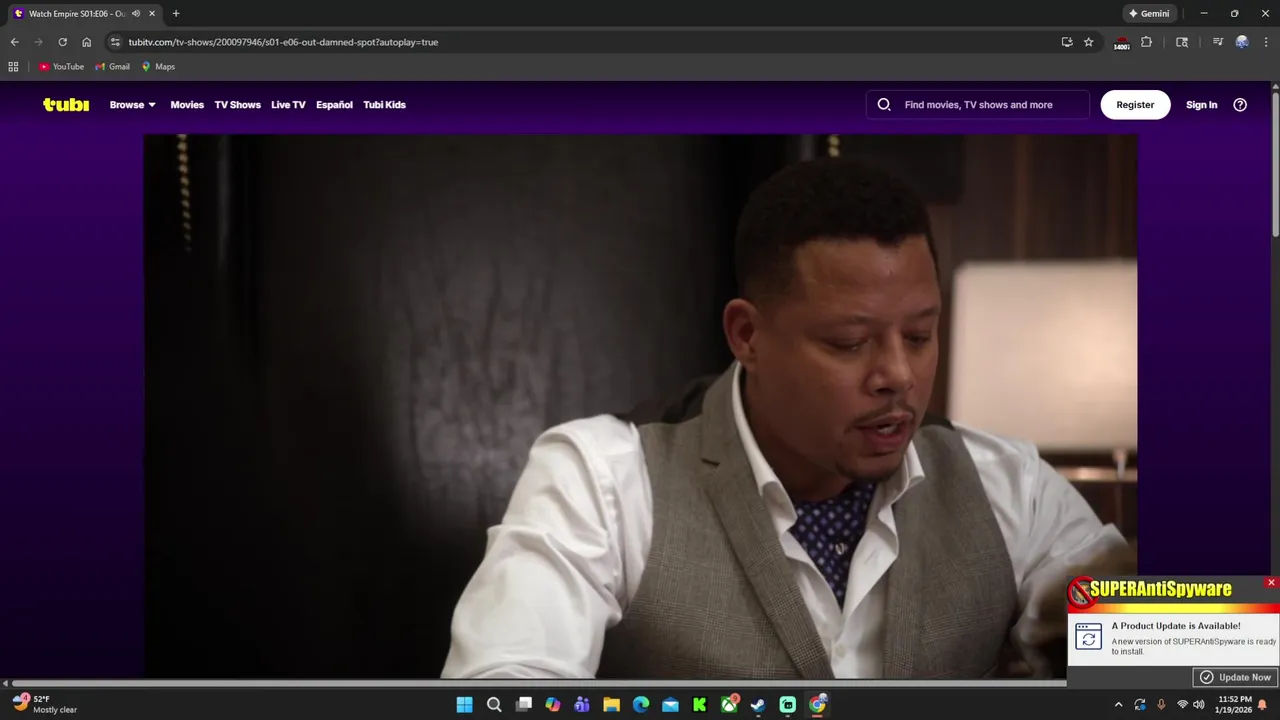Open Mail app on taskbar
This screenshot has height=720, width=1280.
click(x=670, y=705)
